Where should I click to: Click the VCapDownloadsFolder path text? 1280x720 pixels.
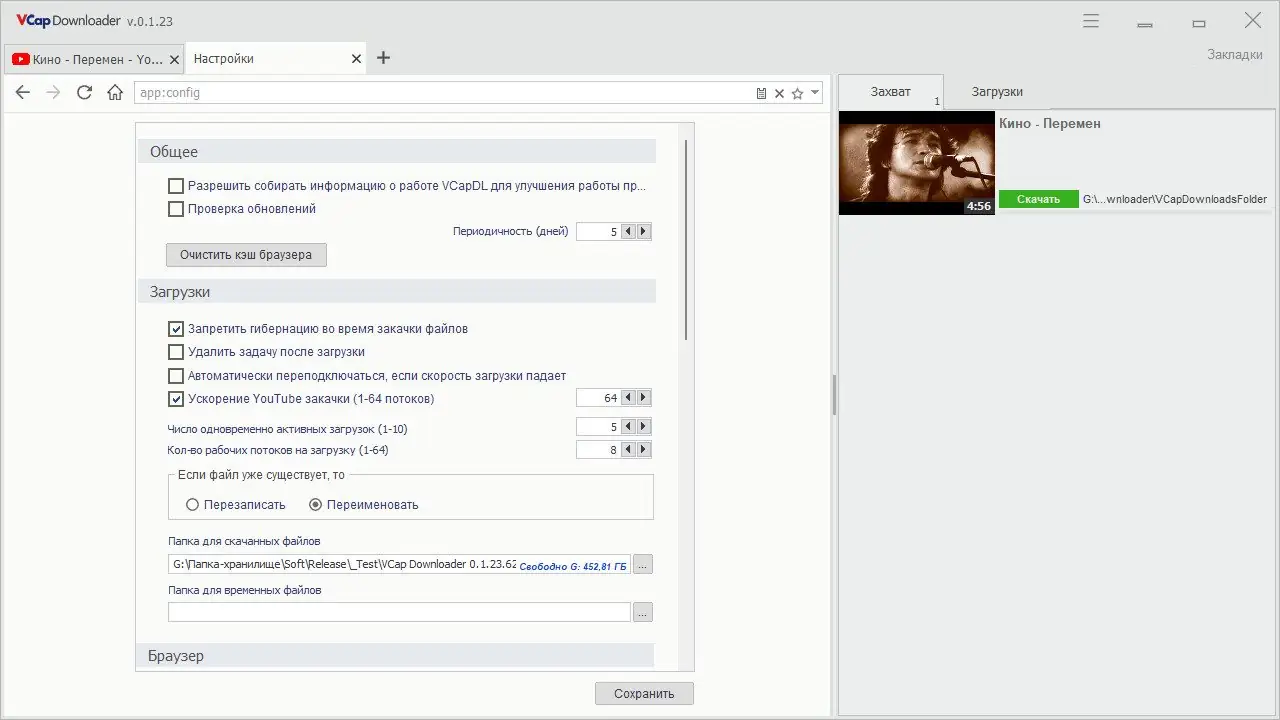pos(1175,199)
